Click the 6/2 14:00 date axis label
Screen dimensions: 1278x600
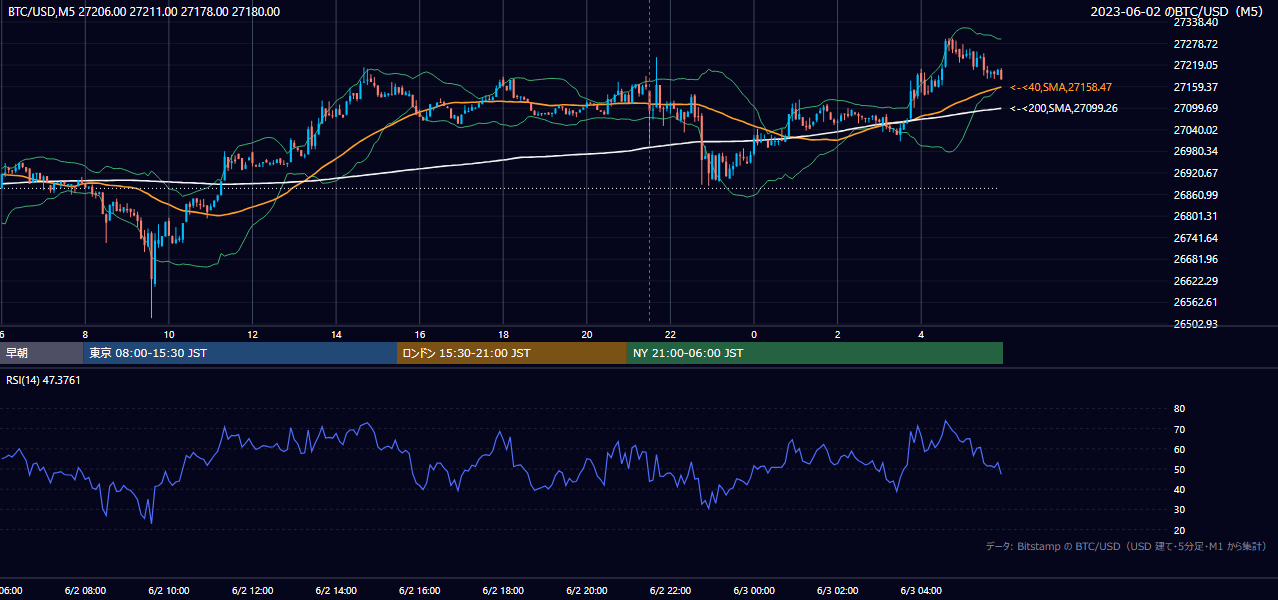[x=336, y=591]
